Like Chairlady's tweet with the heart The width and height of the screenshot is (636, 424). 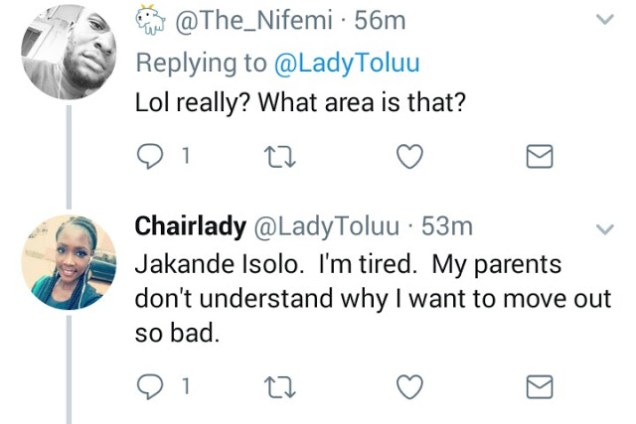click(x=409, y=385)
